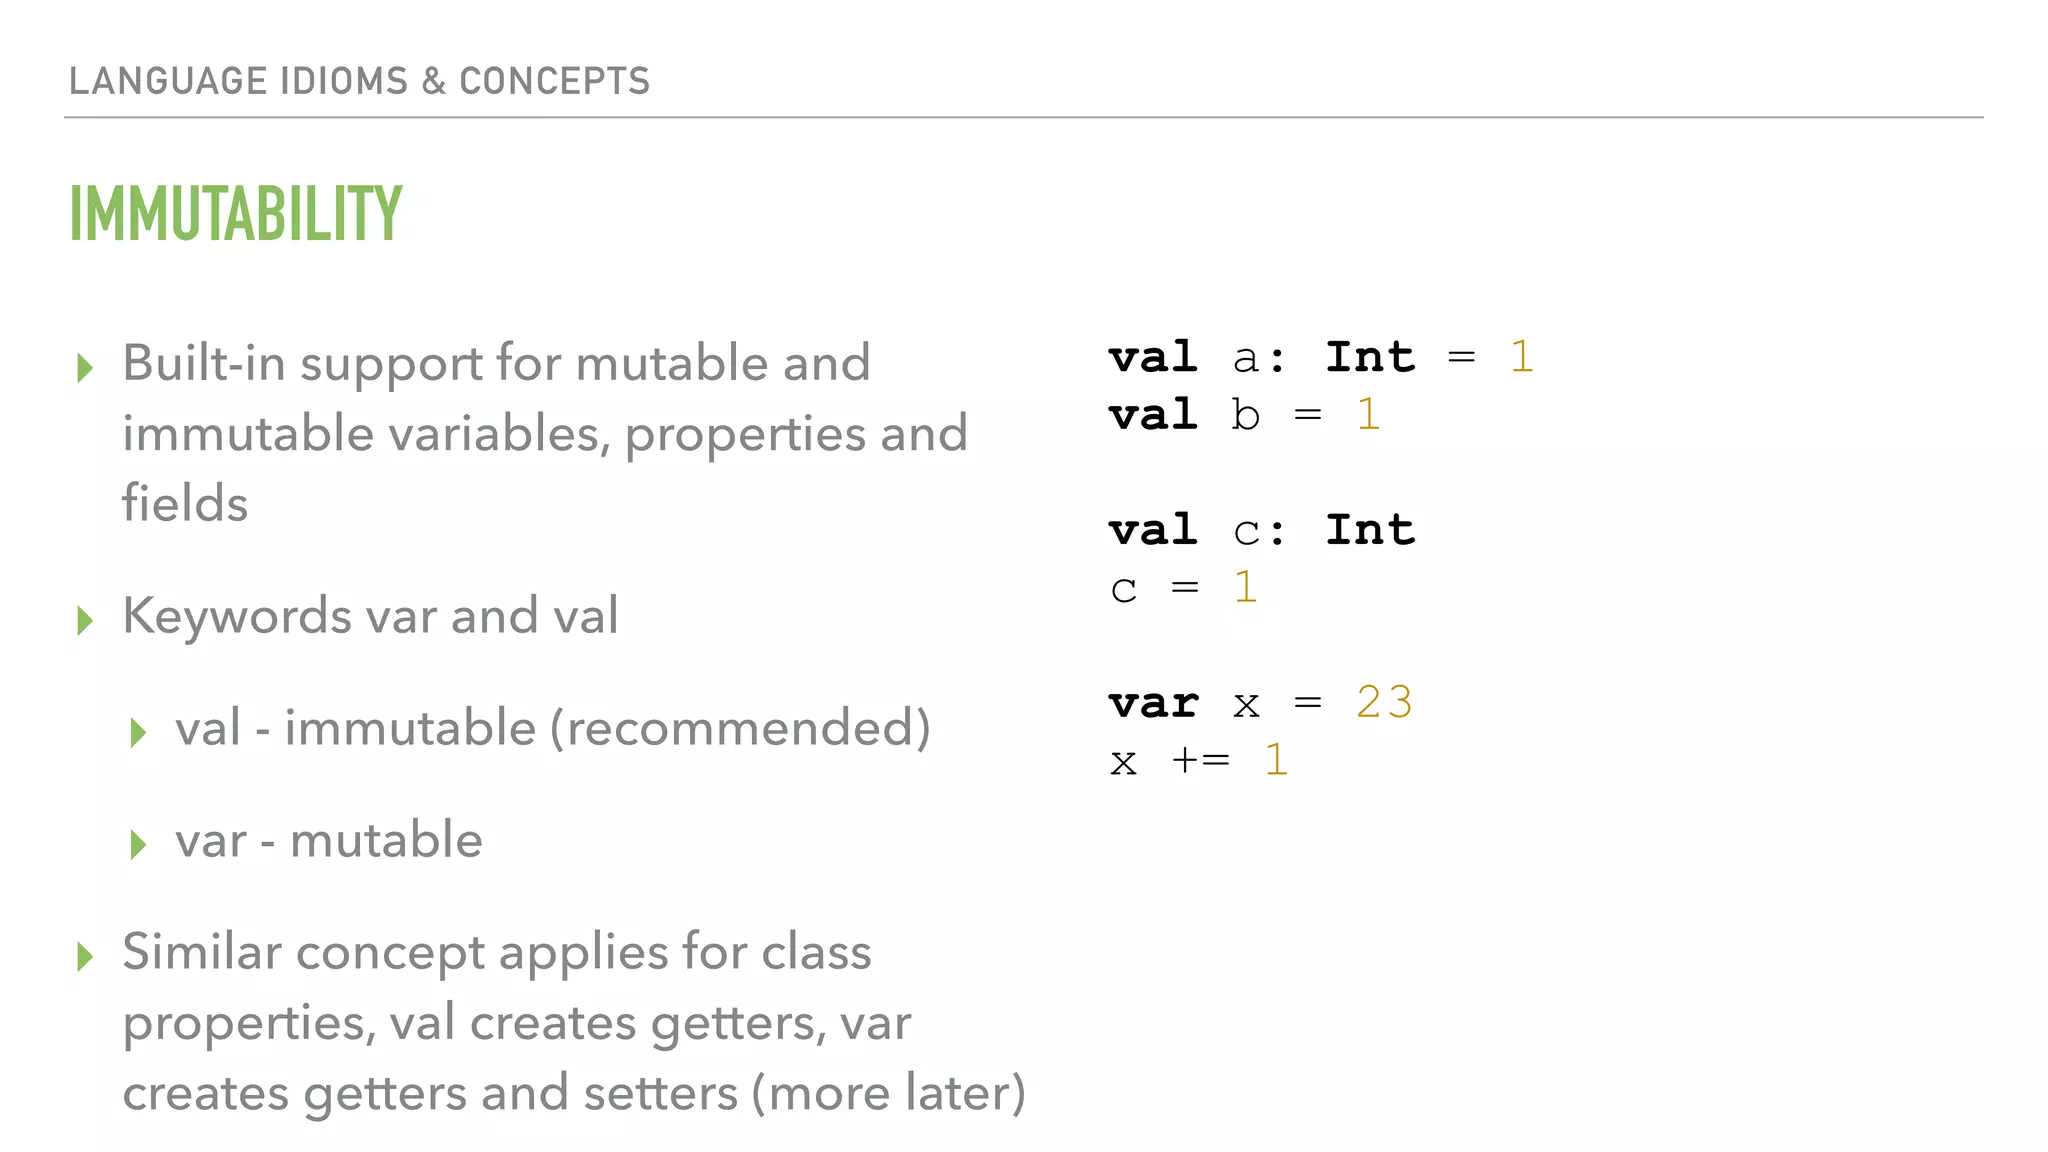Click the horizontal divider line under the header
This screenshot has width=2048, height=1152.
click(x=1024, y=118)
